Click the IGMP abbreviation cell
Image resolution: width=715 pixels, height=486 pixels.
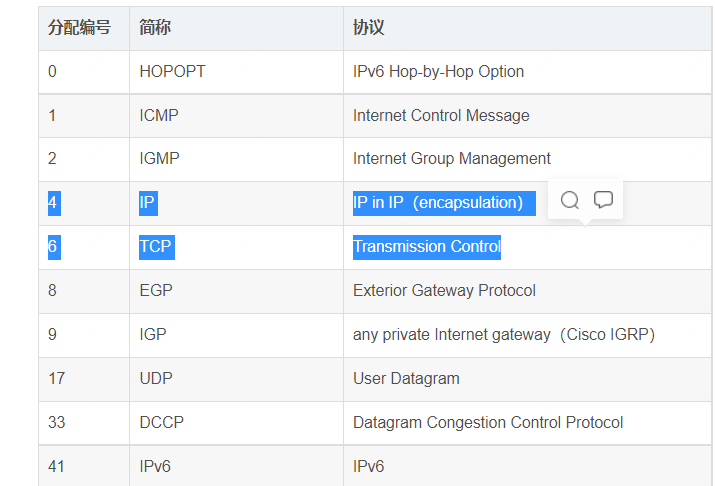160,159
